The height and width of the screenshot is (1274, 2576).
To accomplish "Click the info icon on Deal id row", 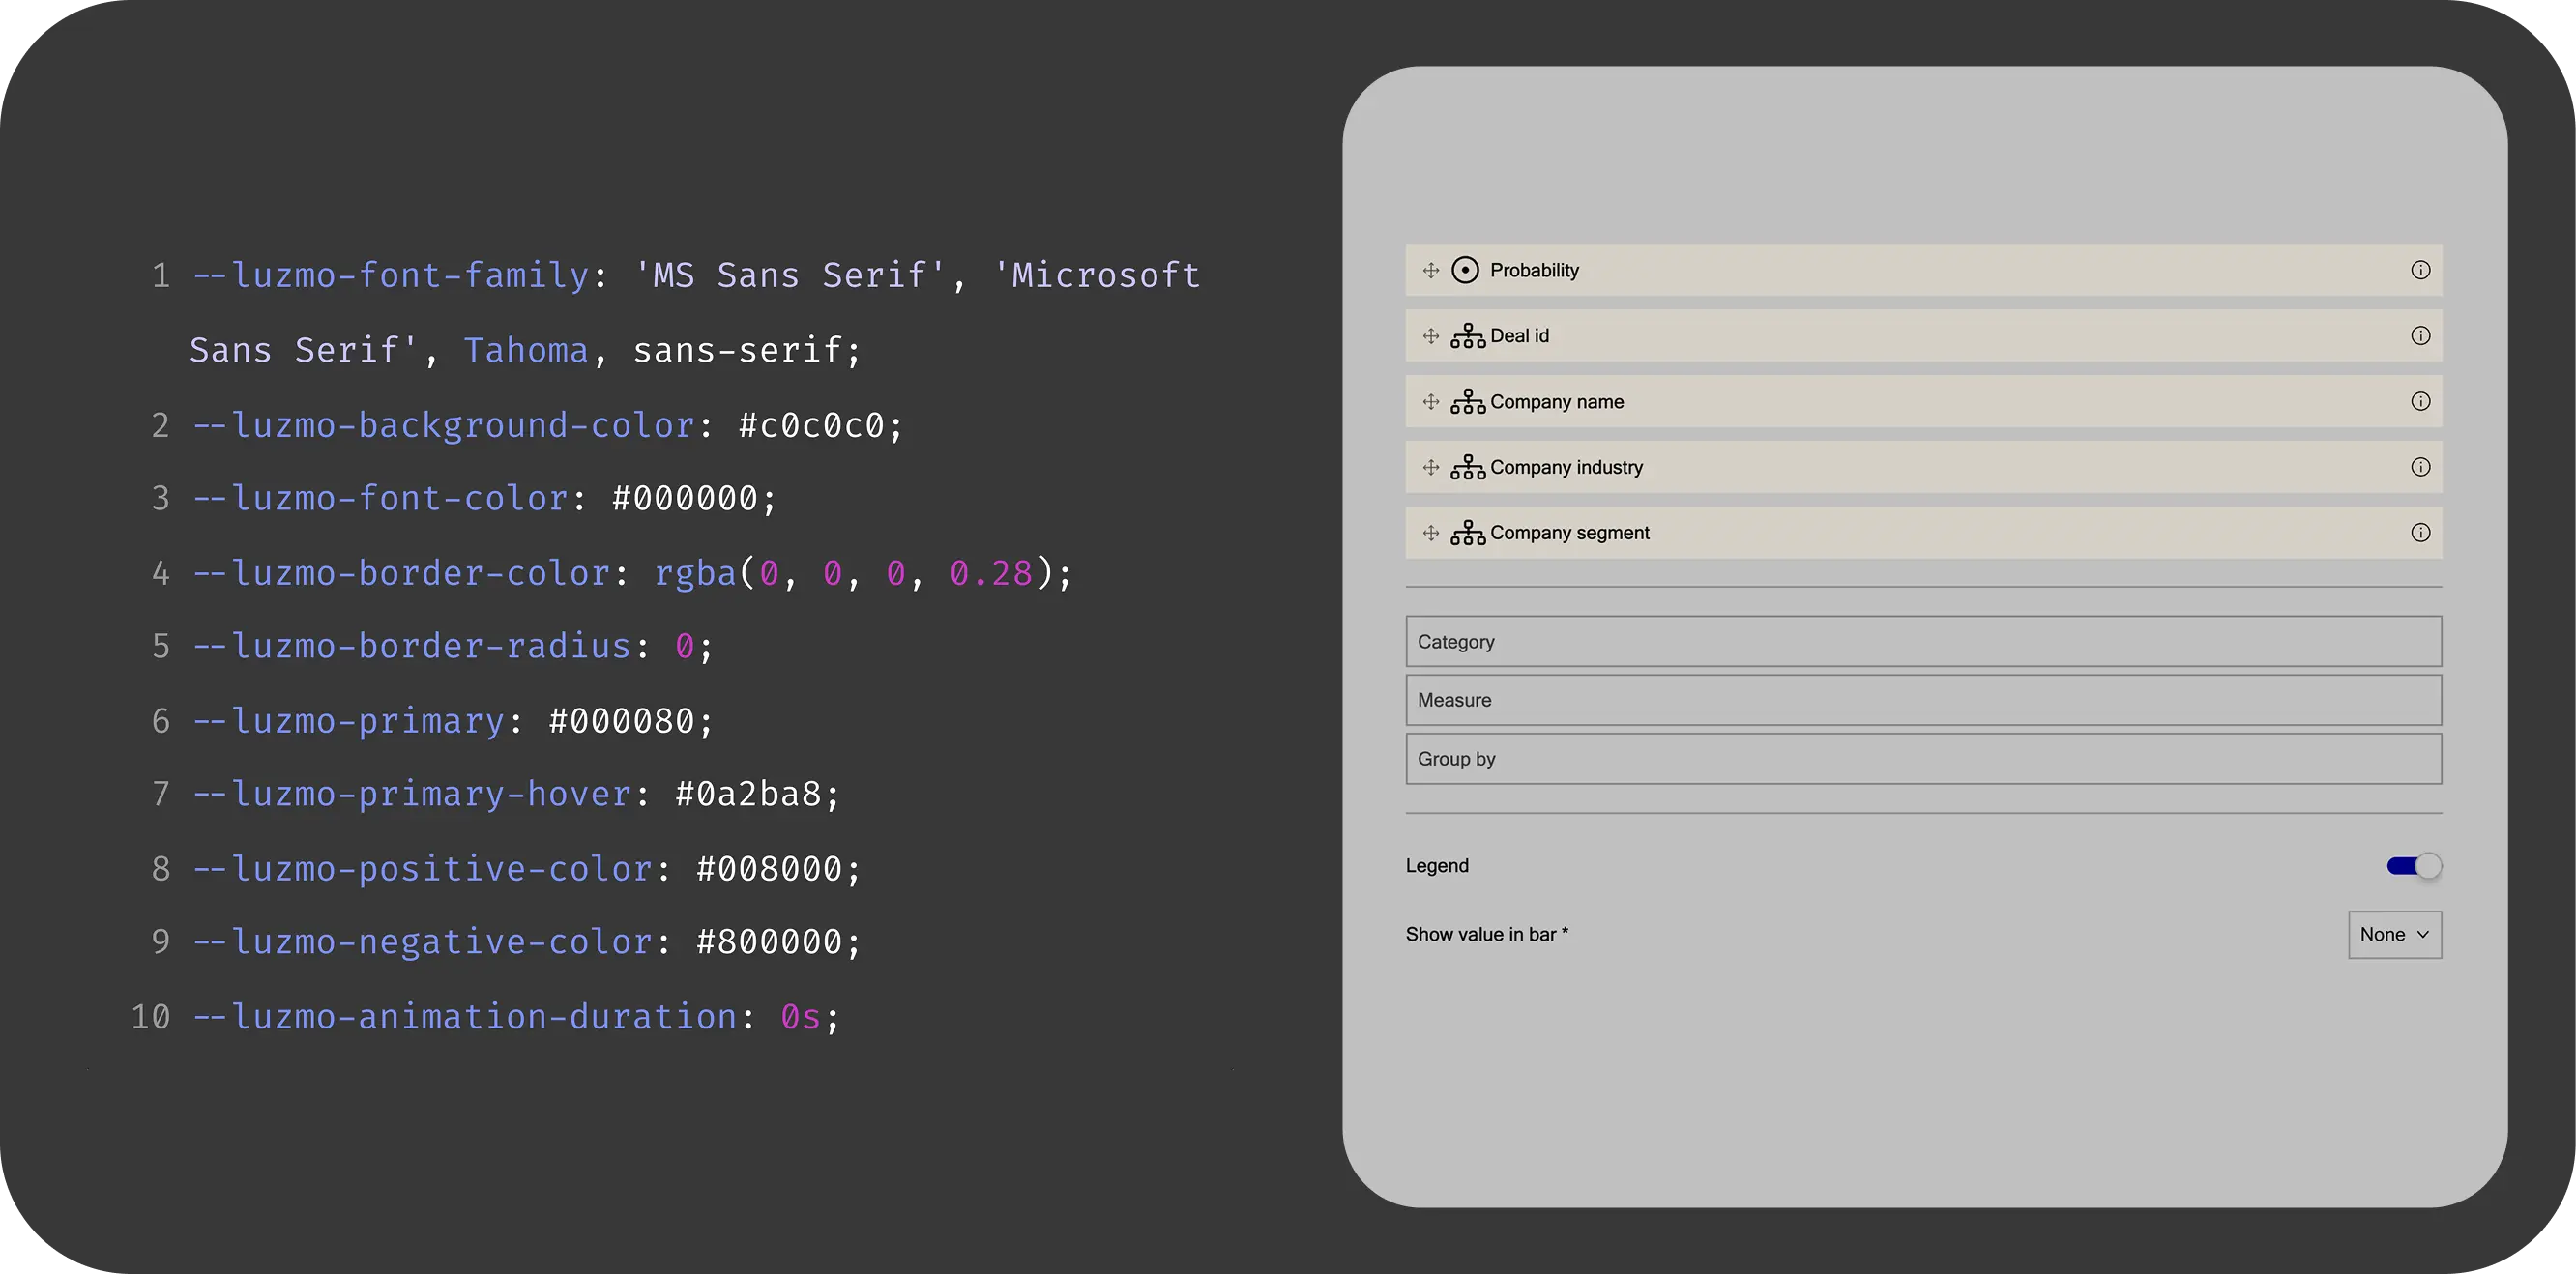I will point(2420,336).
